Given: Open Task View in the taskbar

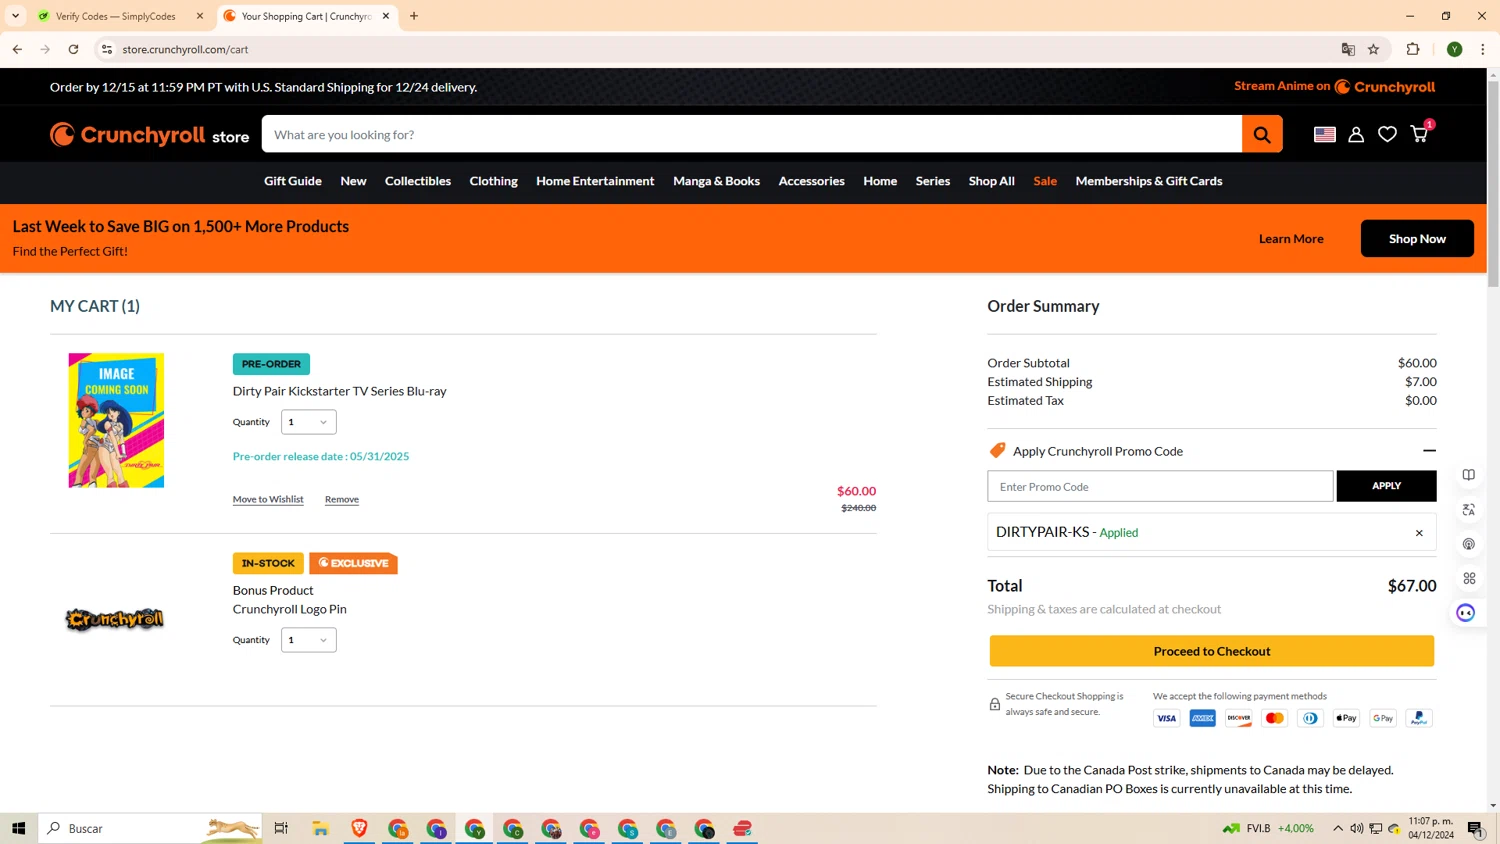Looking at the screenshot, I should [281, 828].
